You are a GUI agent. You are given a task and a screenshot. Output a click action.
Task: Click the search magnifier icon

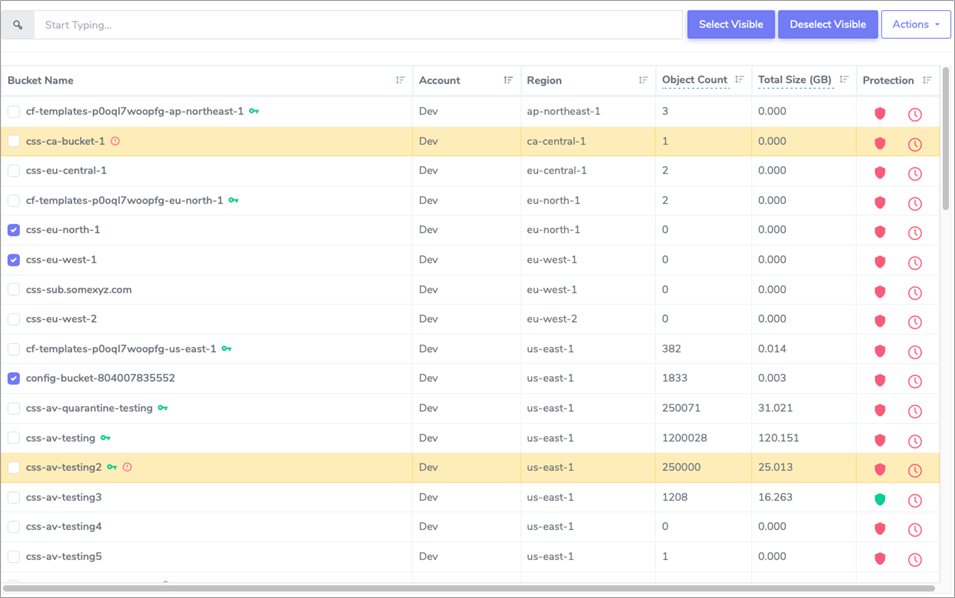point(18,24)
